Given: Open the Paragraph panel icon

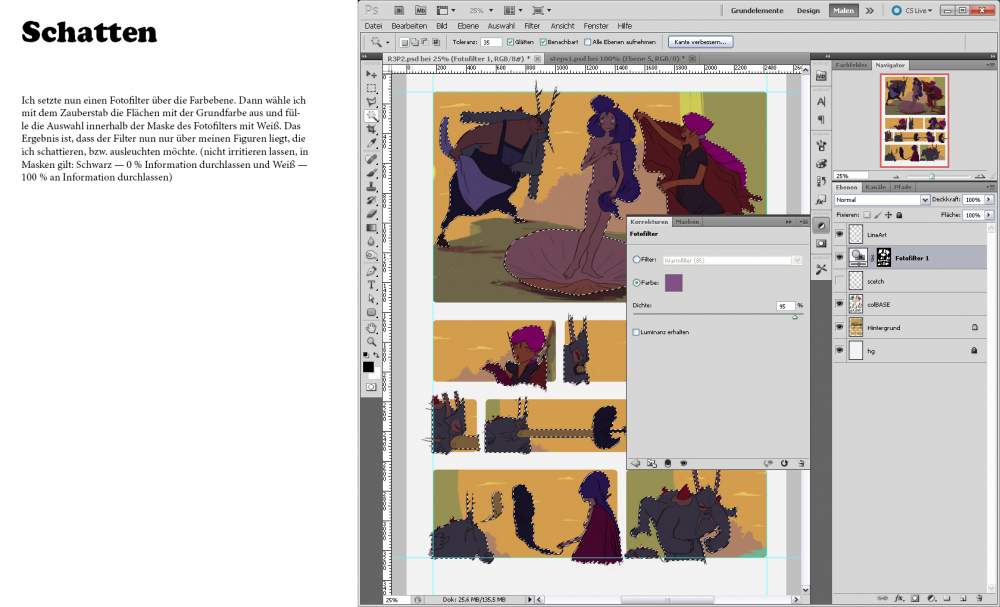Looking at the screenshot, I should 821,120.
